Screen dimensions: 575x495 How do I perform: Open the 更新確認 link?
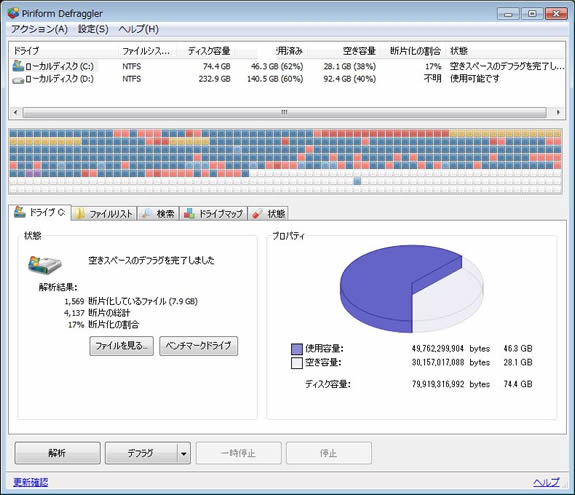point(31,482)
